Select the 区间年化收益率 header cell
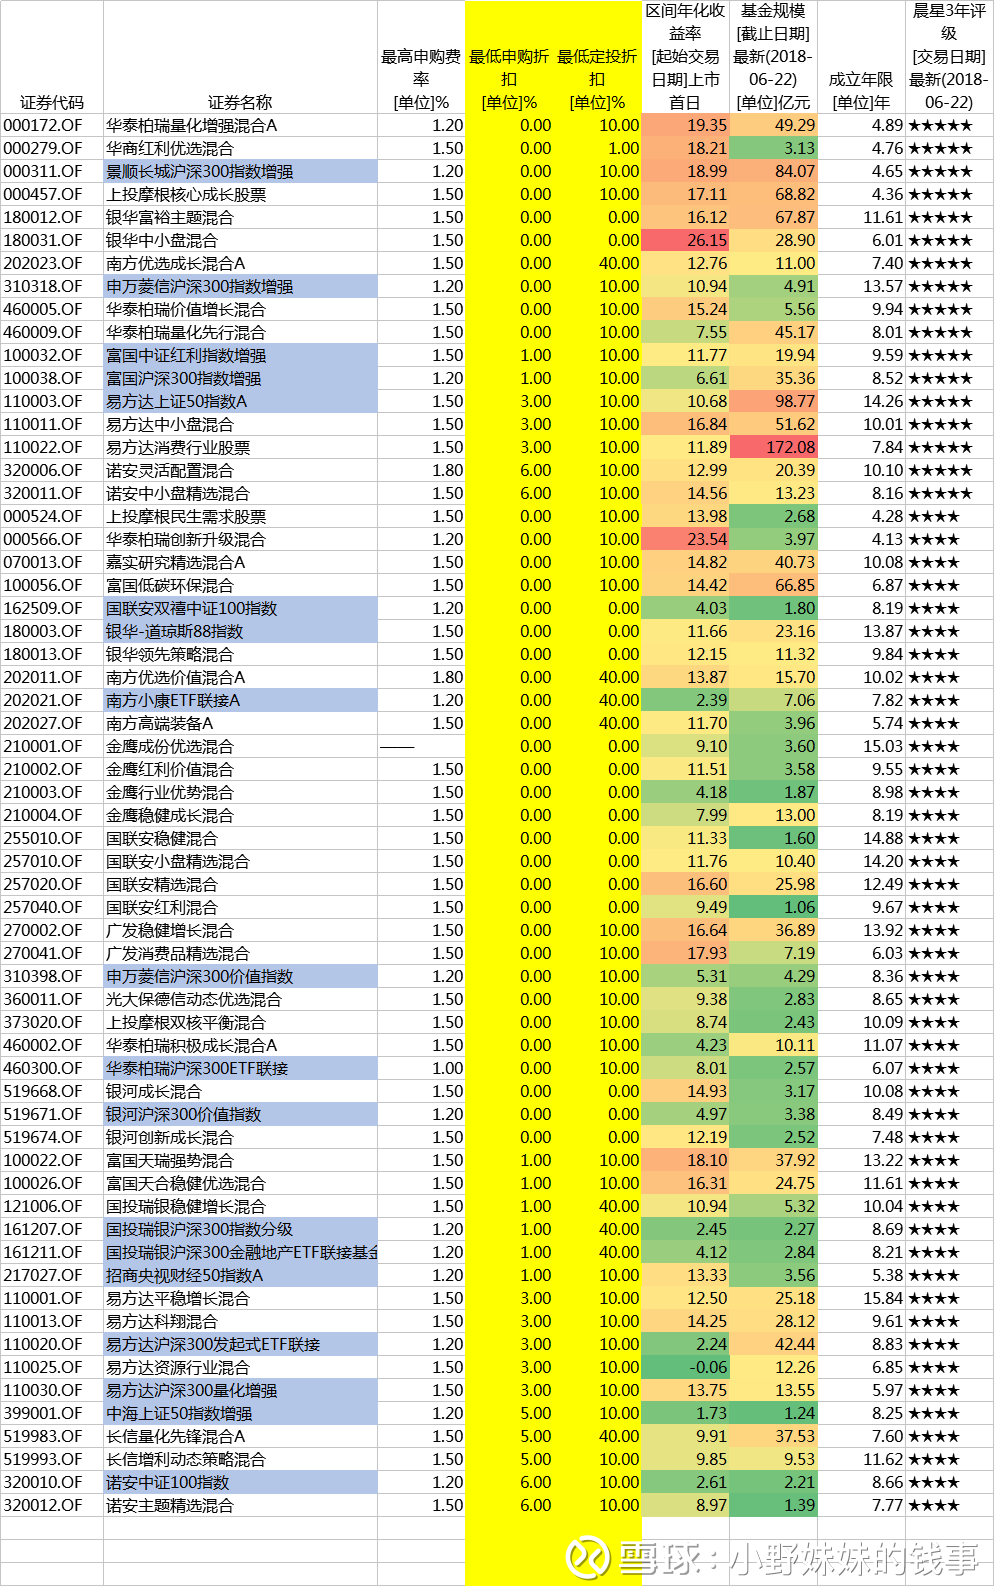The width and height of the screenshot is (994, 1586). pos(685,57)
